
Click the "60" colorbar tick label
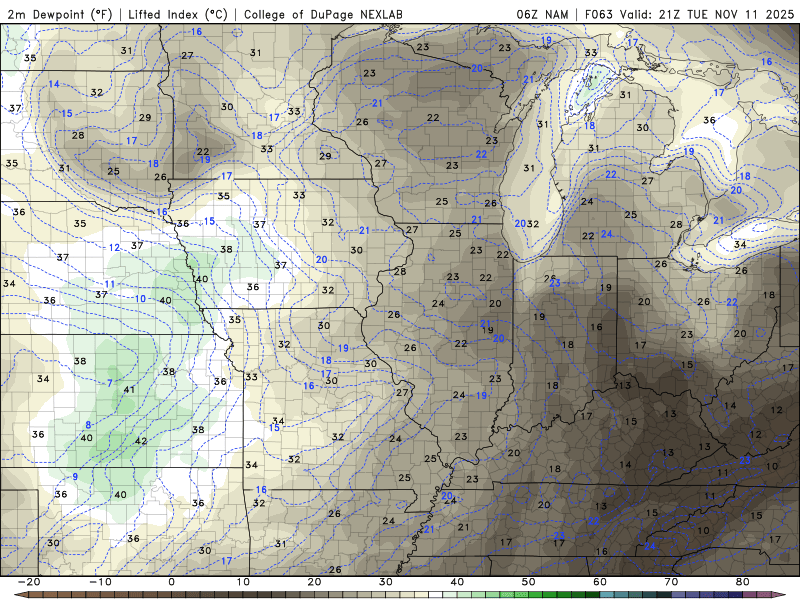(600, 582)
